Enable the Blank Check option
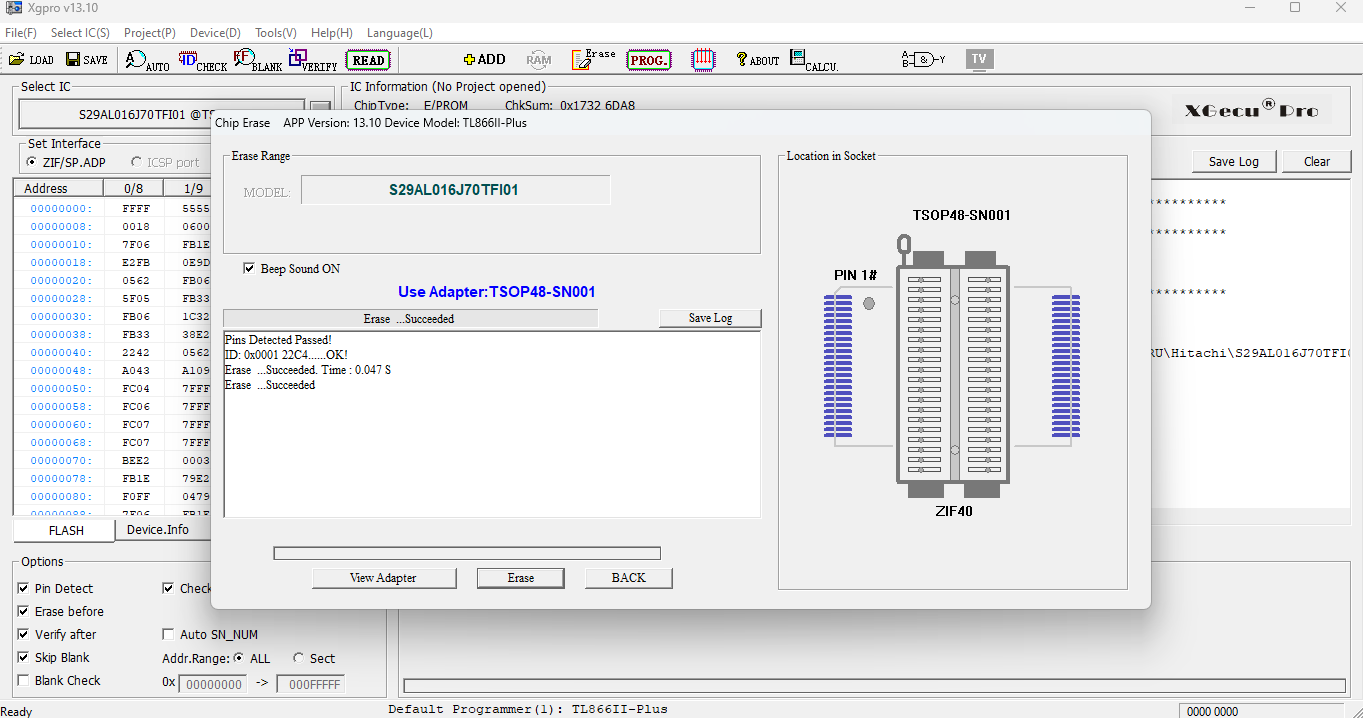 coord(24,681)
